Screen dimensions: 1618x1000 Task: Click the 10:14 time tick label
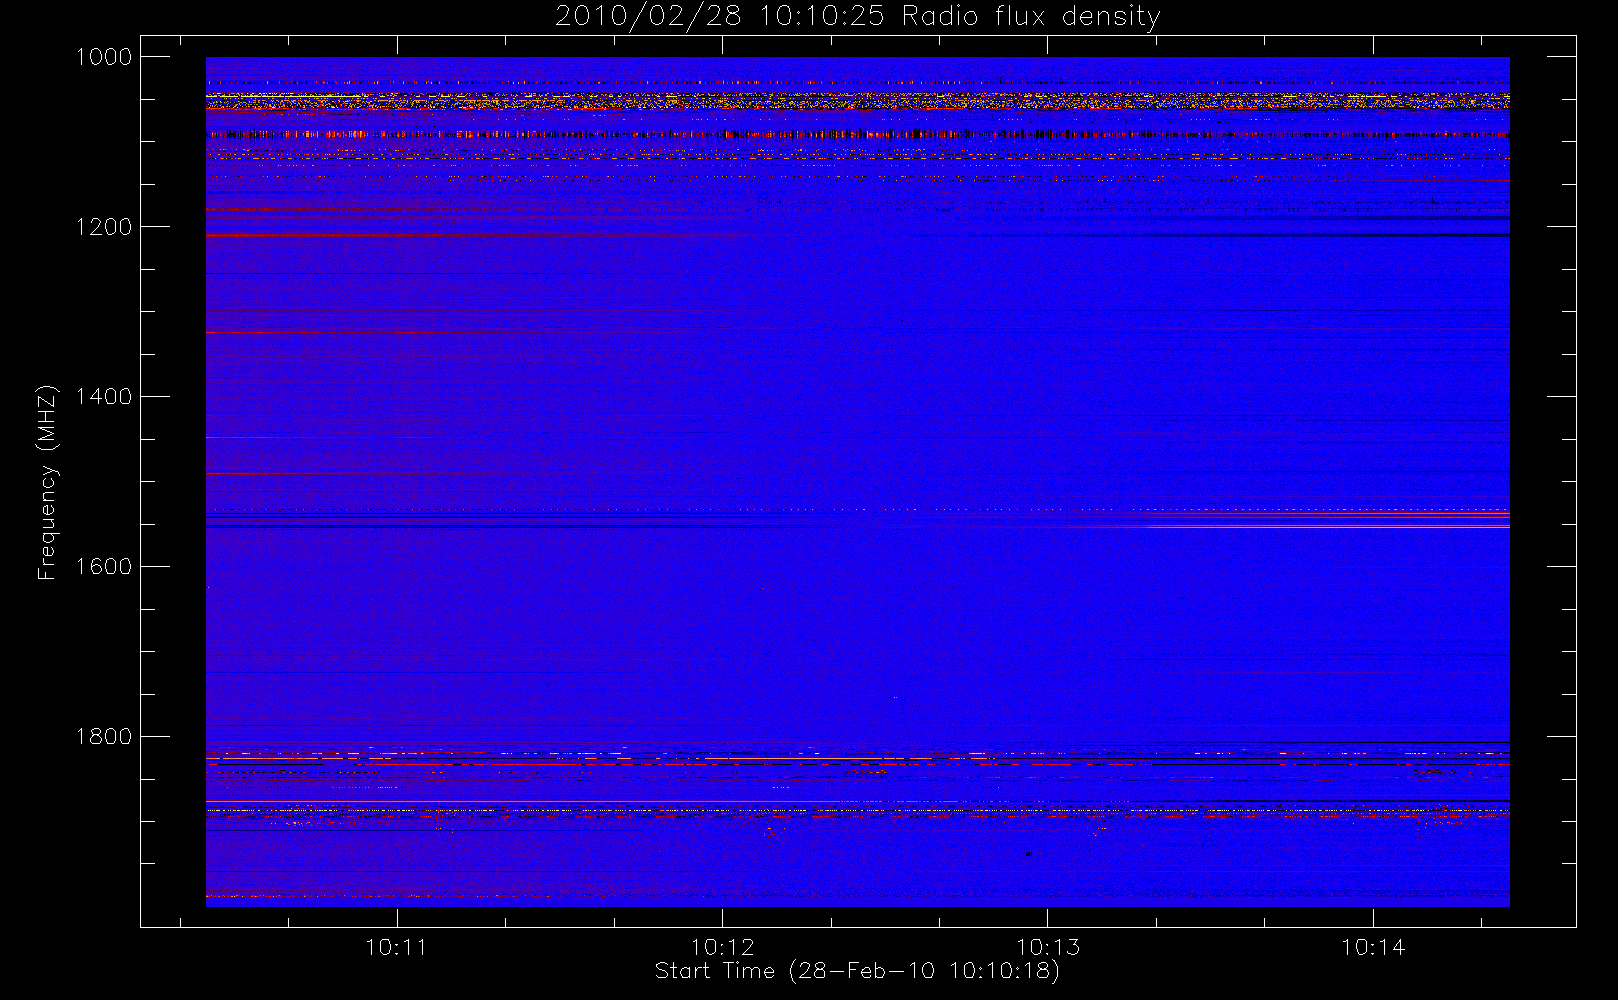point(1373,947)
